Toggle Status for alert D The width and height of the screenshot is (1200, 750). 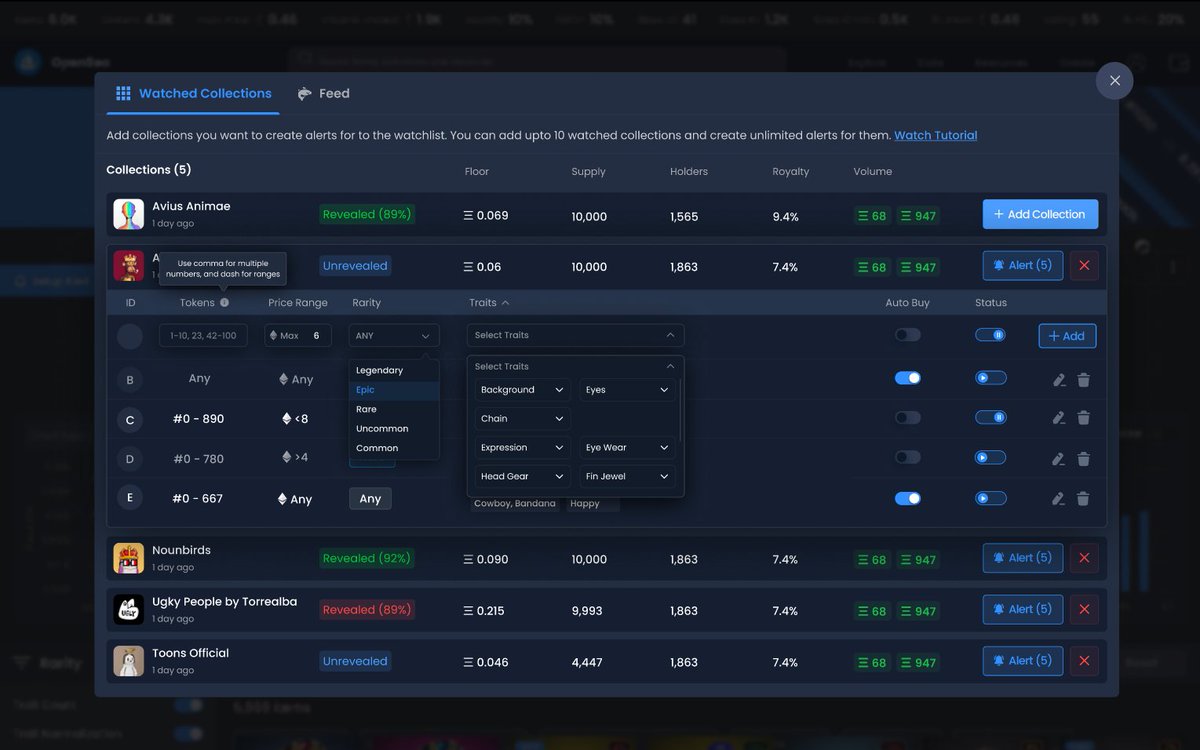tap(991, 457)
